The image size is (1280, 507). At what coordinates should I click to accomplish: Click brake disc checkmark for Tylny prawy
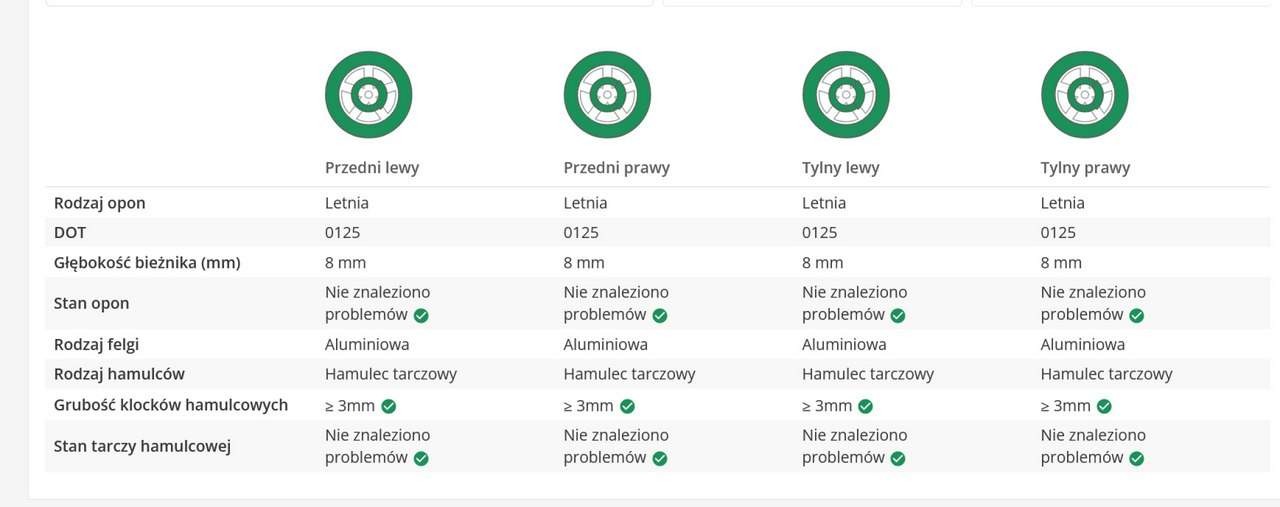tap(1136, 458)
